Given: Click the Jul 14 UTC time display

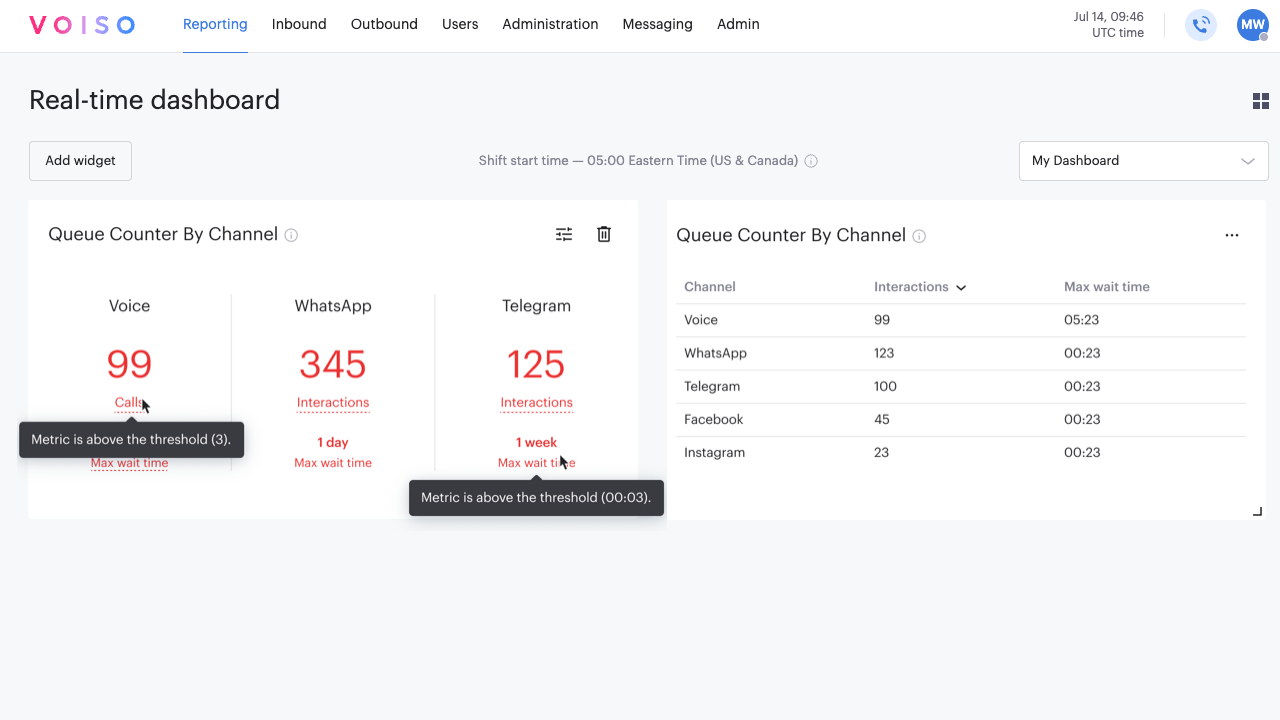Looking at the screenshot, I should tap(1108, 25).
